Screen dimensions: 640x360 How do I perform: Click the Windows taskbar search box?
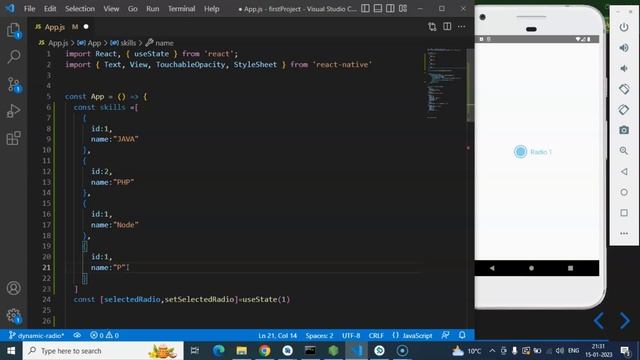click(103, 351)
